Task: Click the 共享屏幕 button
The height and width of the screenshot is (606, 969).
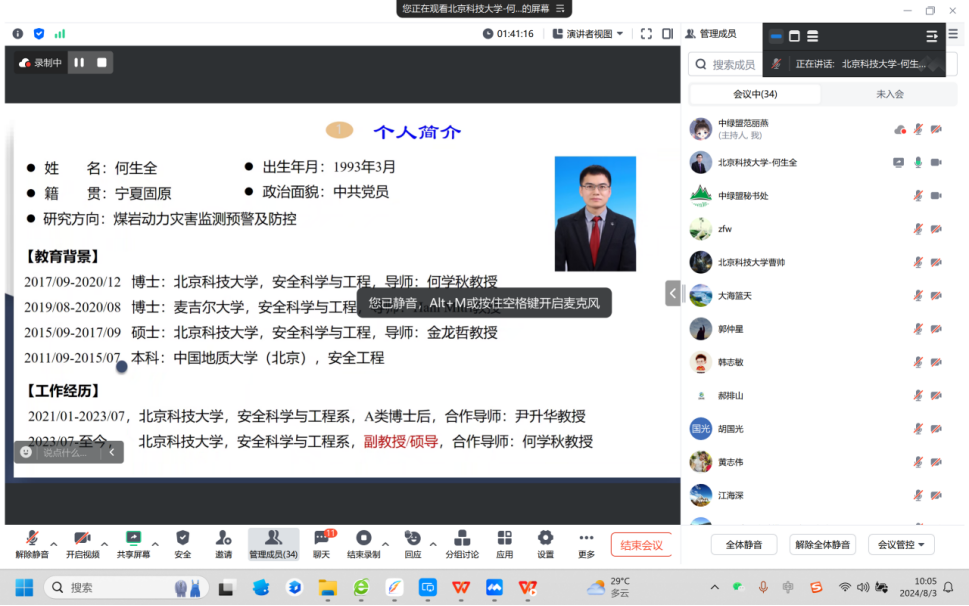Action: (133, 544)
